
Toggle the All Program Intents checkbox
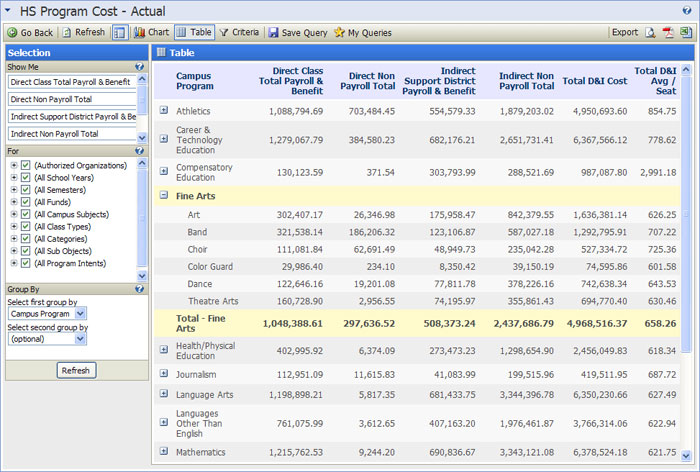click(25, 263)
